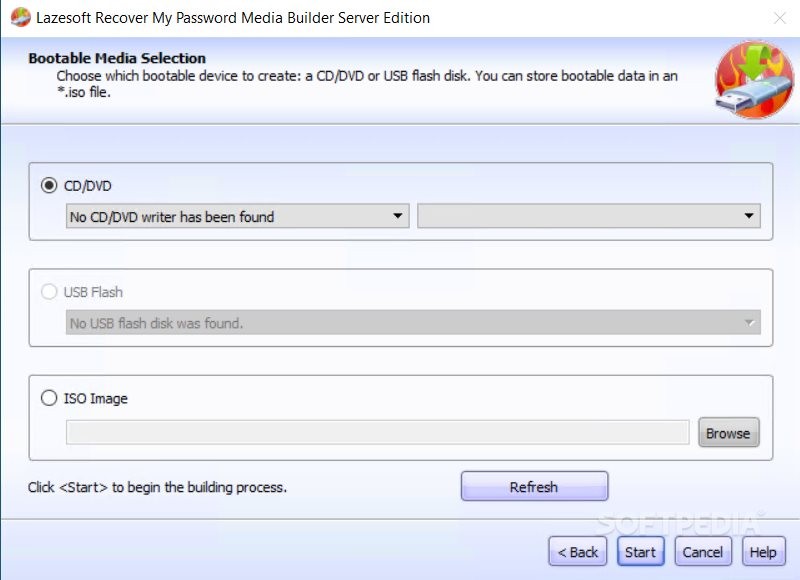Viewport: 800px width, 580px height.
Task: Go back with the < Back button
Action: point(578,551)
